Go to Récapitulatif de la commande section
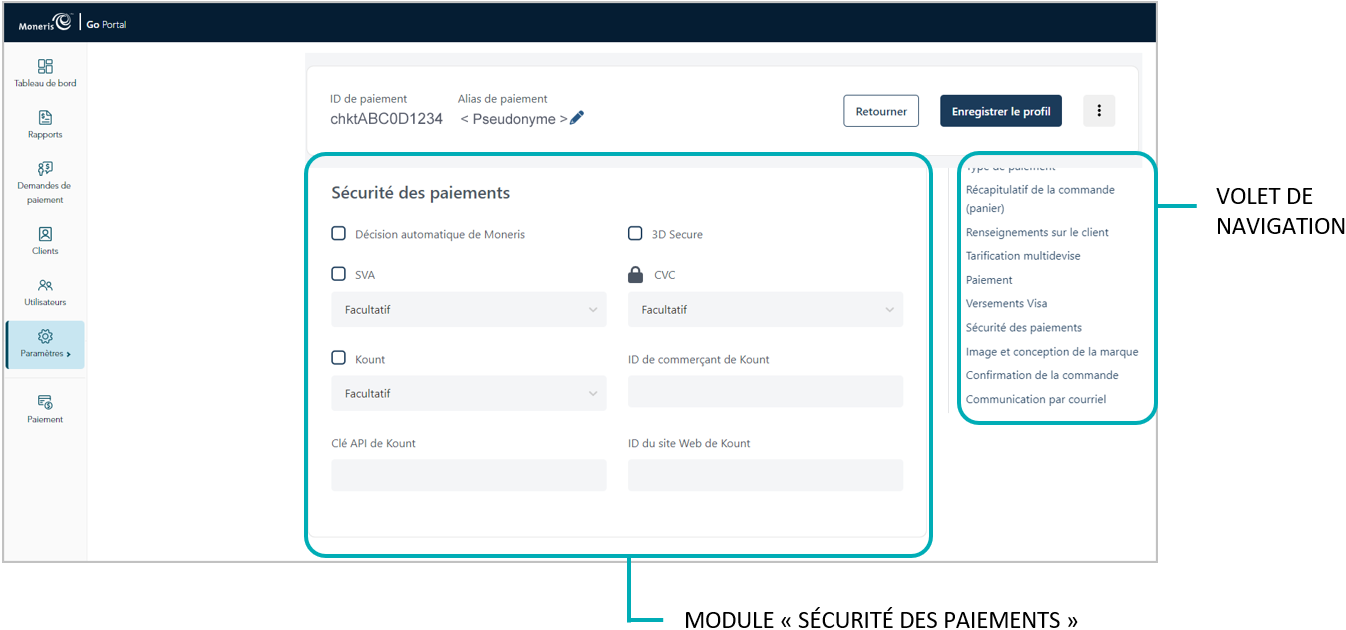The width and height of the screenshot is (1346, 630). tap(1040, 199)
